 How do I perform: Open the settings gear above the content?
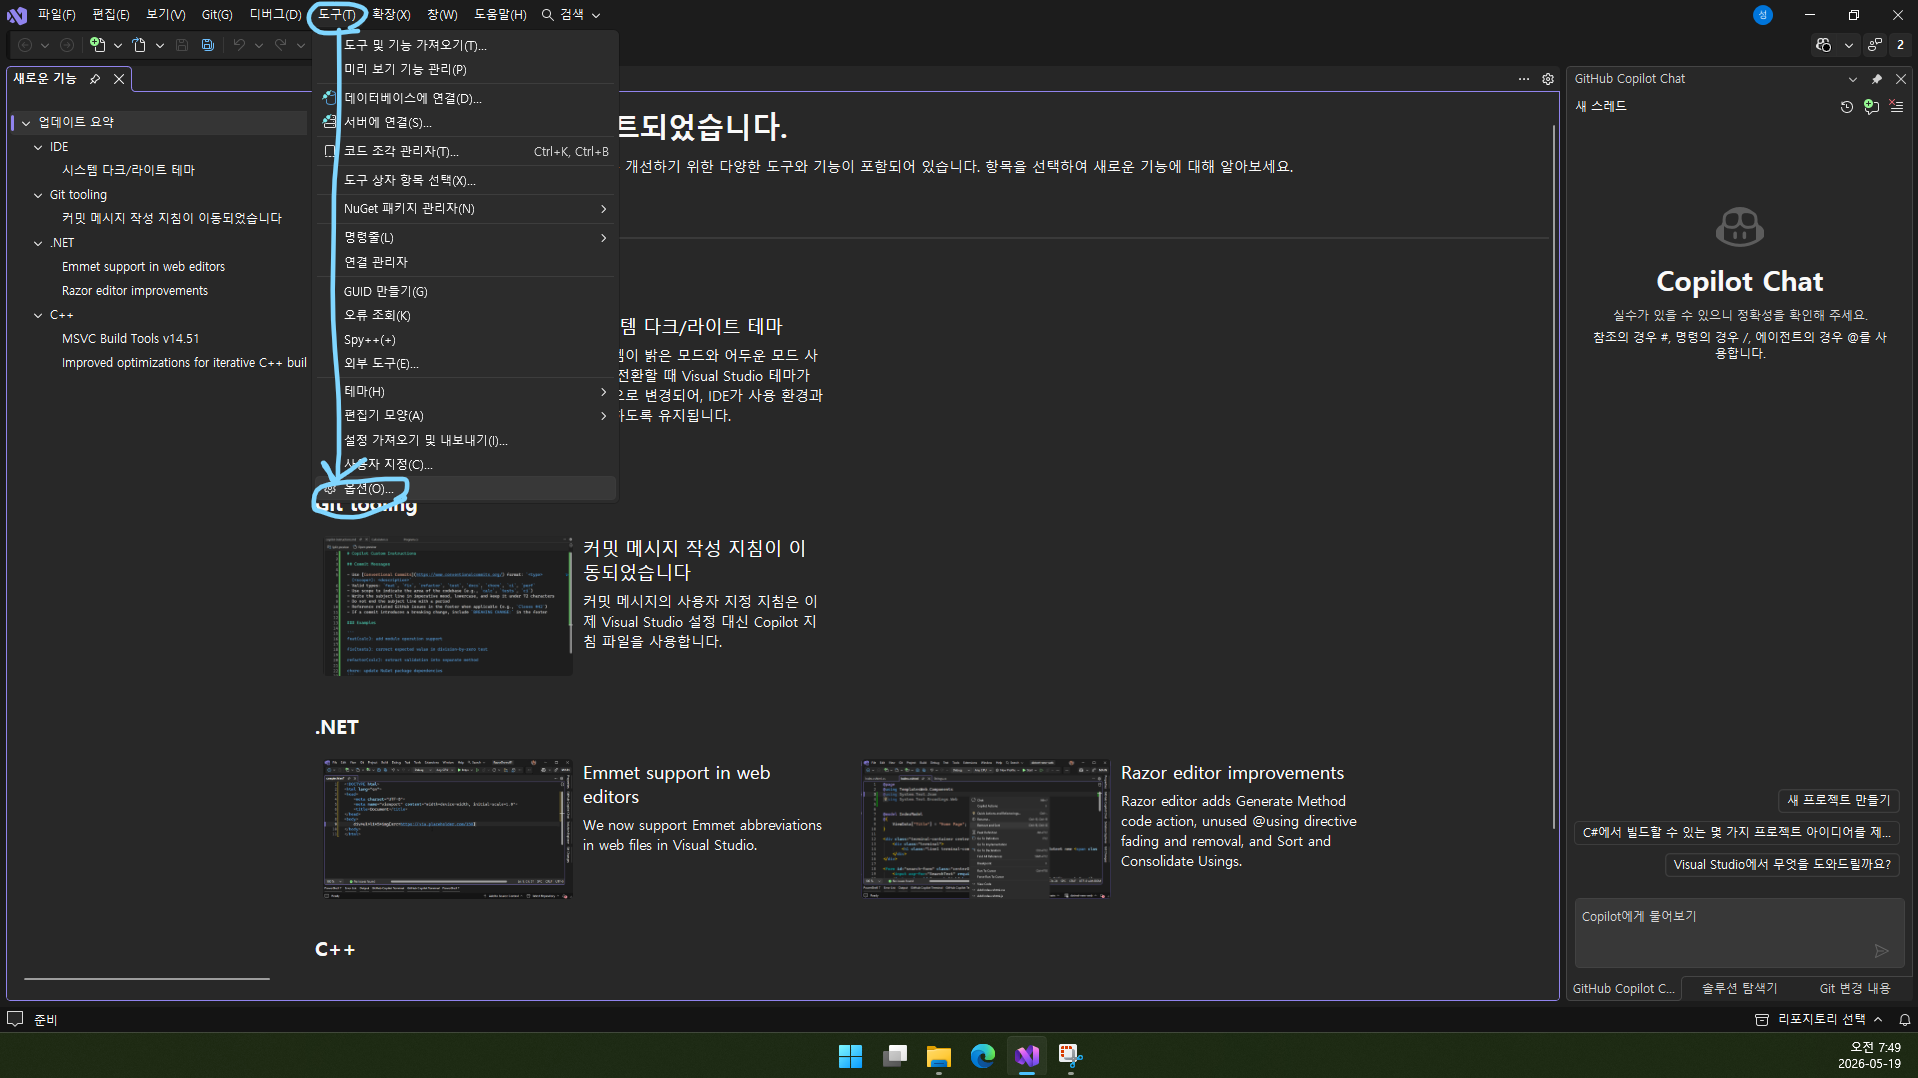(1548, 79)
